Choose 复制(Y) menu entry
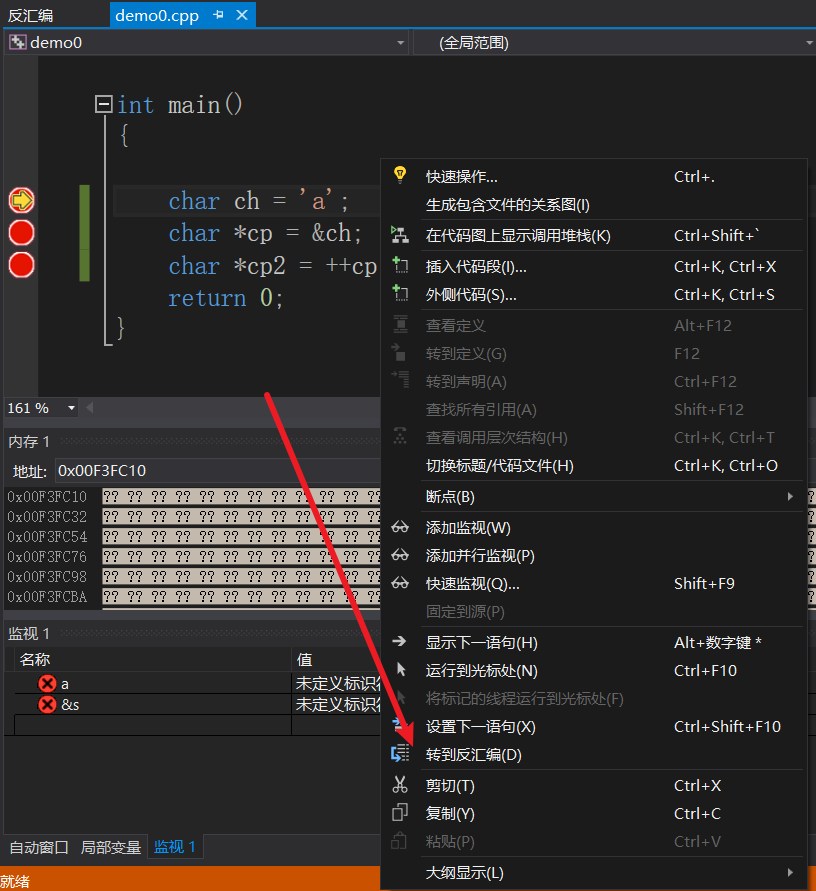The width and height of the screenshot is (816, 891). click(x=594, y=814)
